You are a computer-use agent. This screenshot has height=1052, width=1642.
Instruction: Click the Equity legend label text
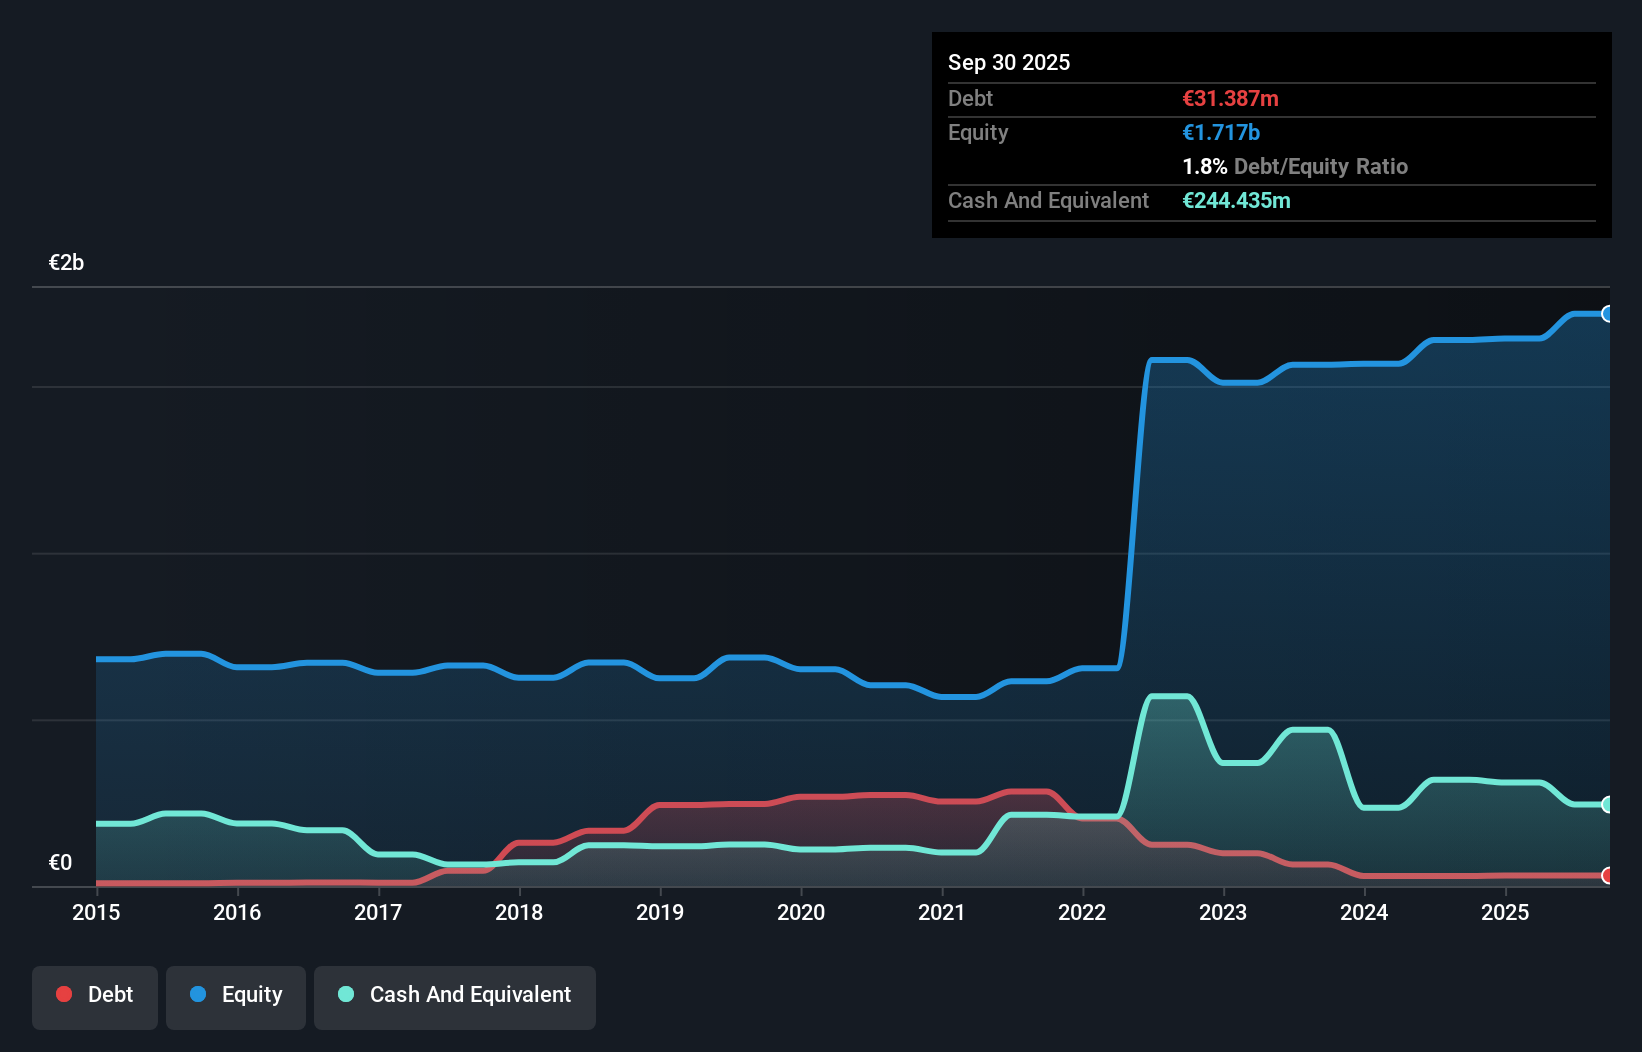point(251,994)
